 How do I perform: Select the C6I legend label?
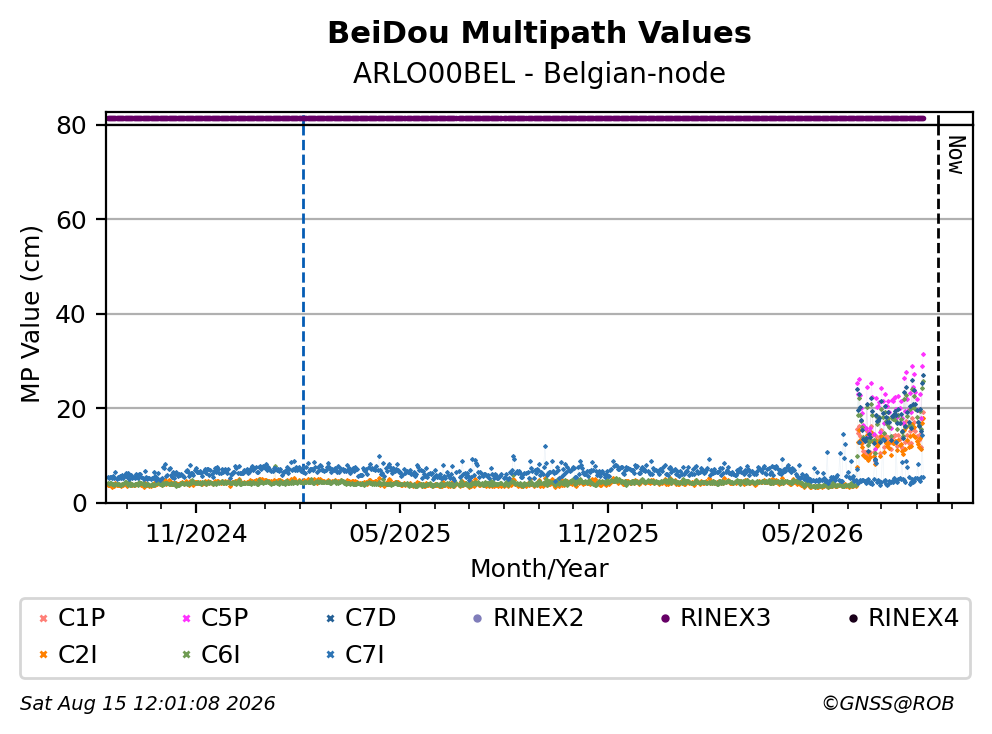(x=221, y=655)
